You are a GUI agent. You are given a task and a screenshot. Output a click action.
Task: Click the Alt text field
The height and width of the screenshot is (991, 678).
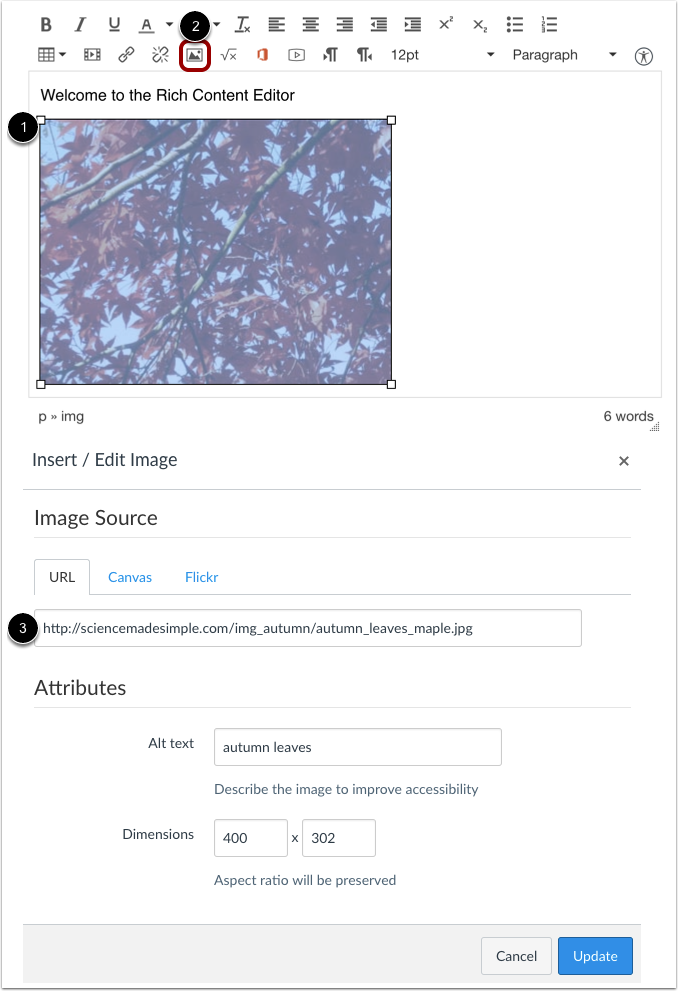[x=357, y=747]
